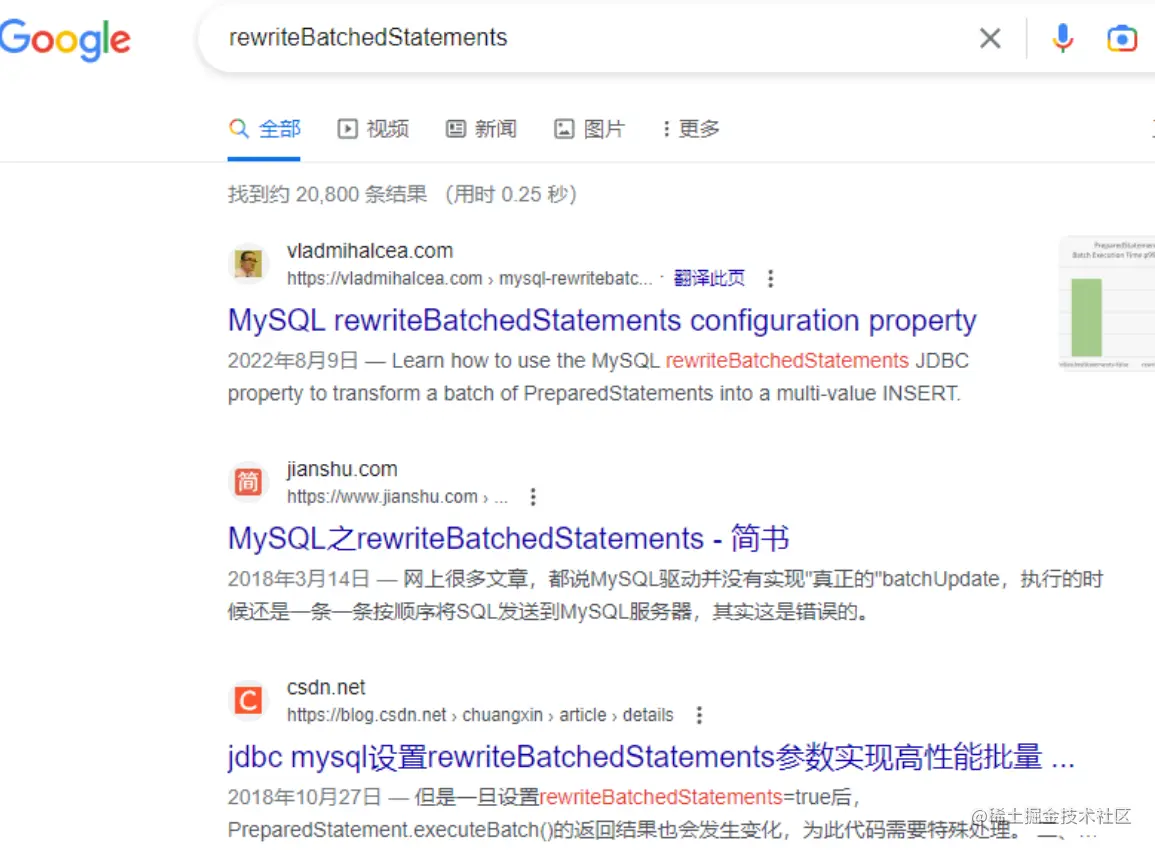The image size is (1155, 850).
Task: Select the 全部 tab
Action: (x=264, y=129)
